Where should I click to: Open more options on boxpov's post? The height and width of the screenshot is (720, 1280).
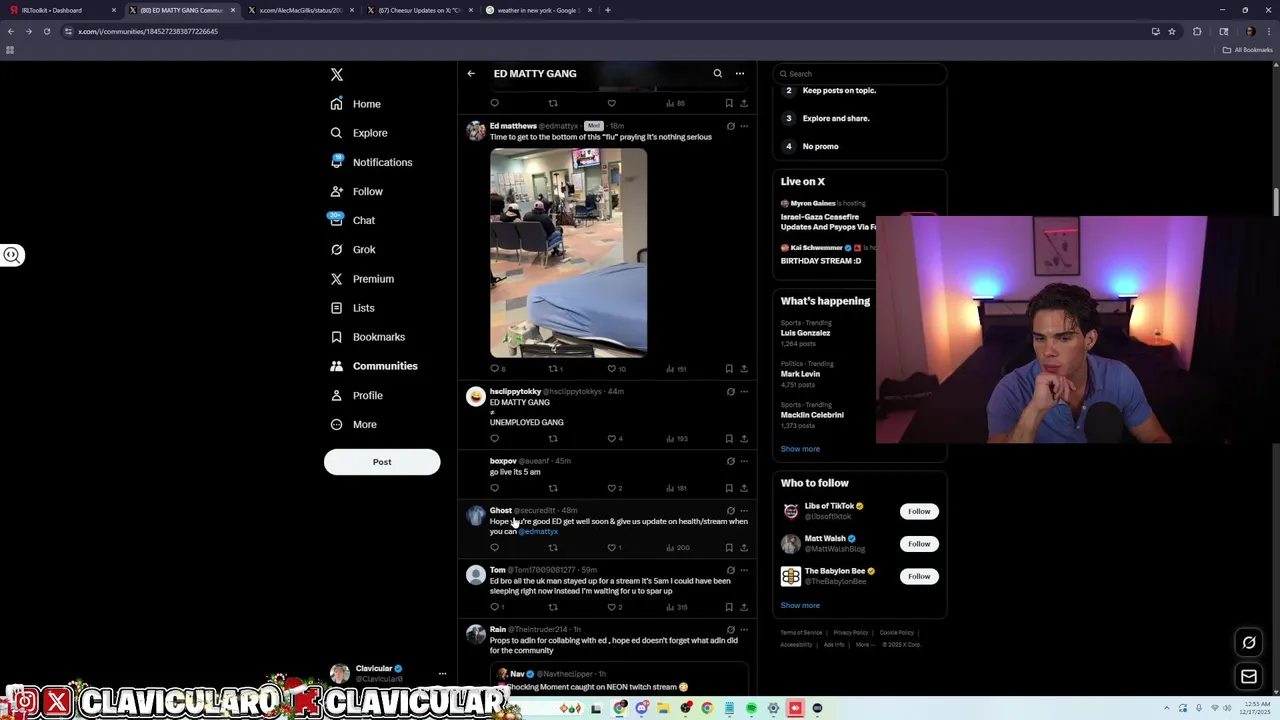pyautogui.click(x=744, y=461)
